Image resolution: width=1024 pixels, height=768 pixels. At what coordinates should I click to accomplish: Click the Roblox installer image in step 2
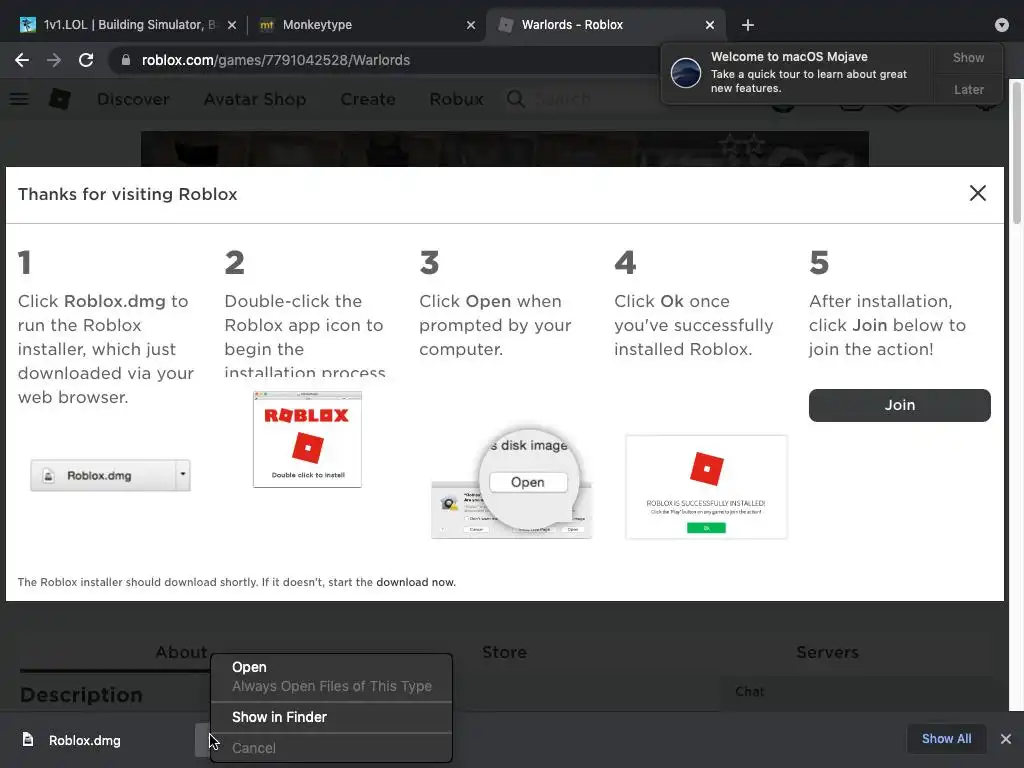tap(307, 439)
